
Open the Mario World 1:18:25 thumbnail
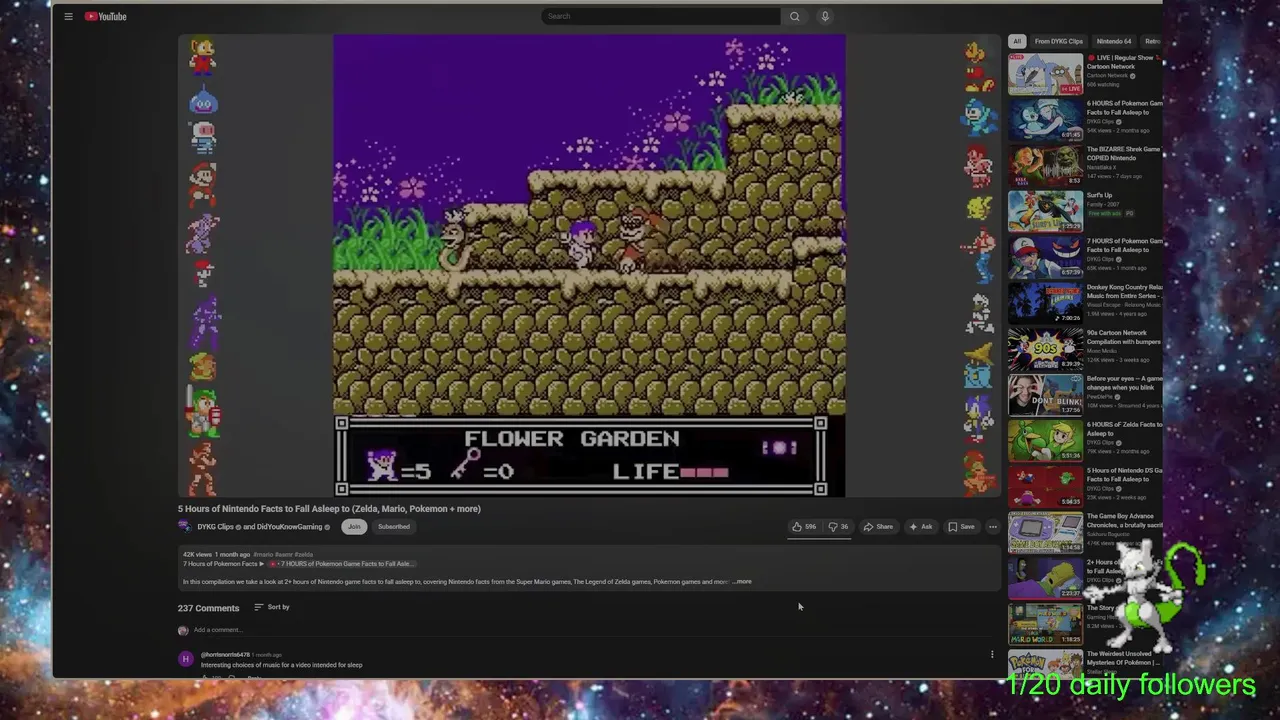pos(1045,624)
